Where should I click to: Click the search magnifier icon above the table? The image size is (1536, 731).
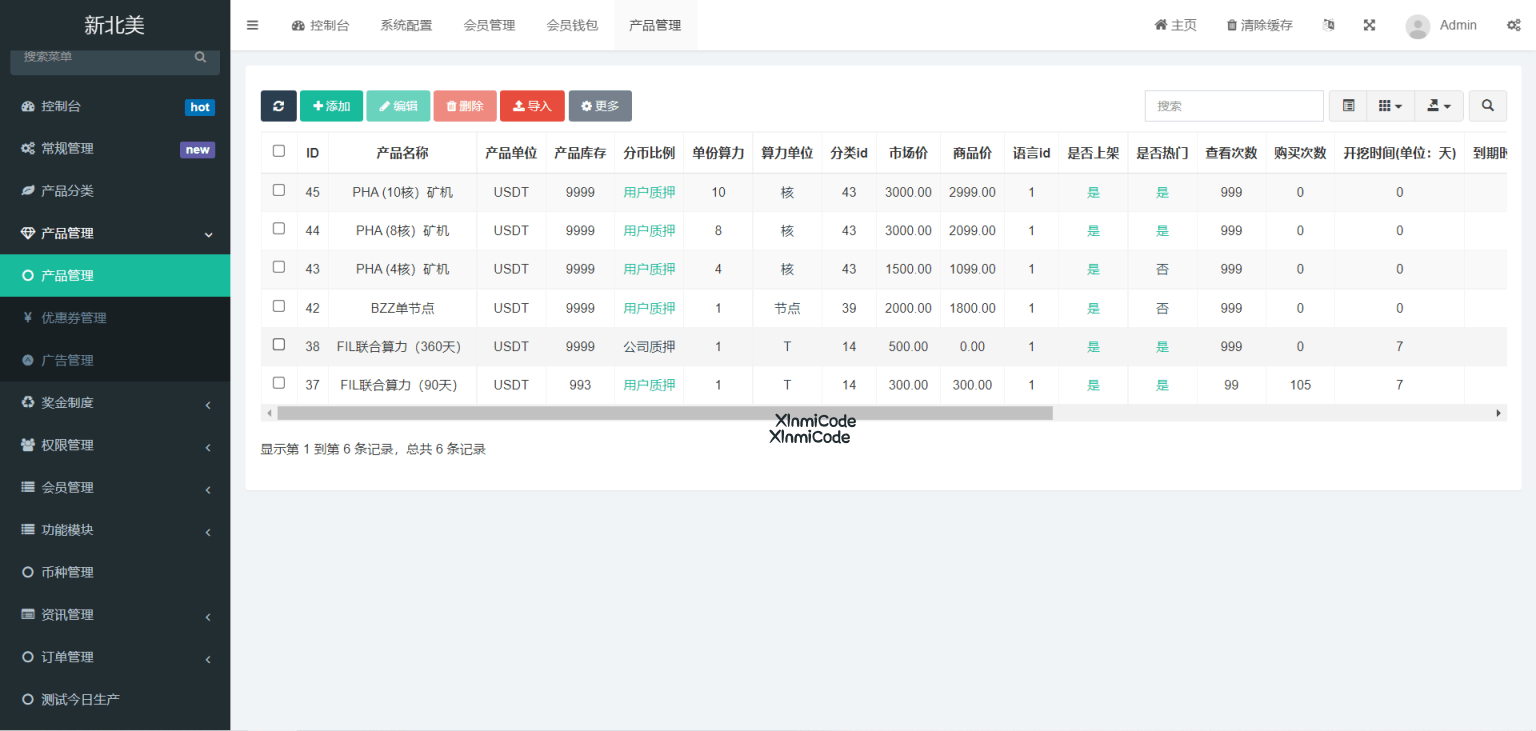click(x=1487, y=105)
